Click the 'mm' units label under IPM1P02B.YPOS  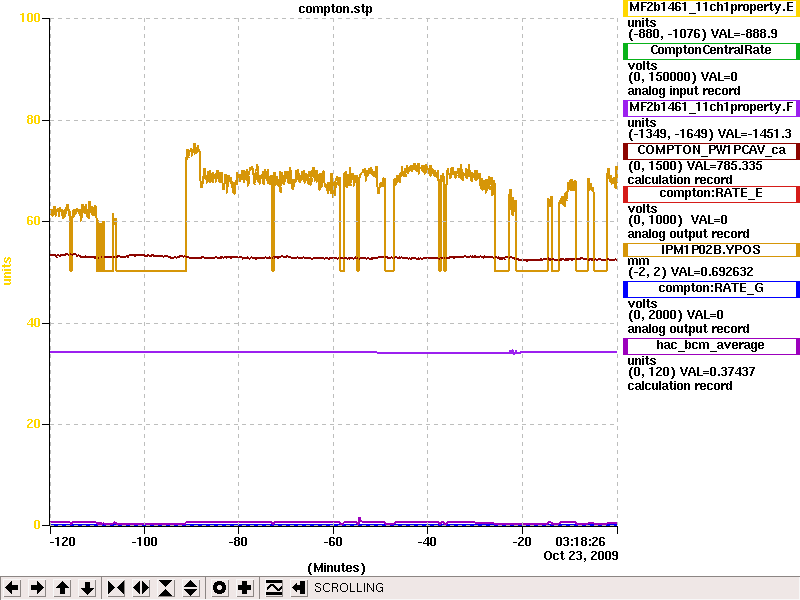coord(638,261)
